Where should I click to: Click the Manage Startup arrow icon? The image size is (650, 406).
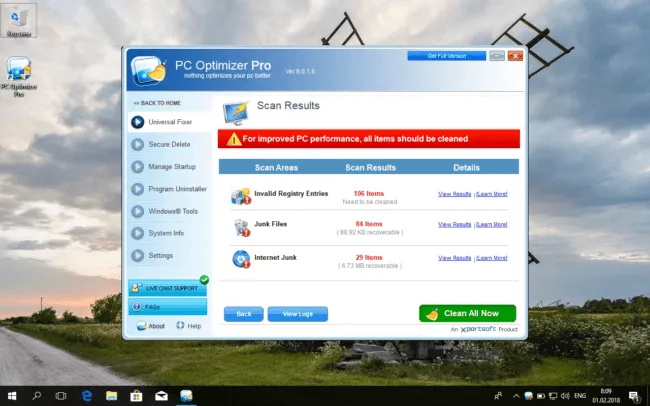click(x=138, y=167)
